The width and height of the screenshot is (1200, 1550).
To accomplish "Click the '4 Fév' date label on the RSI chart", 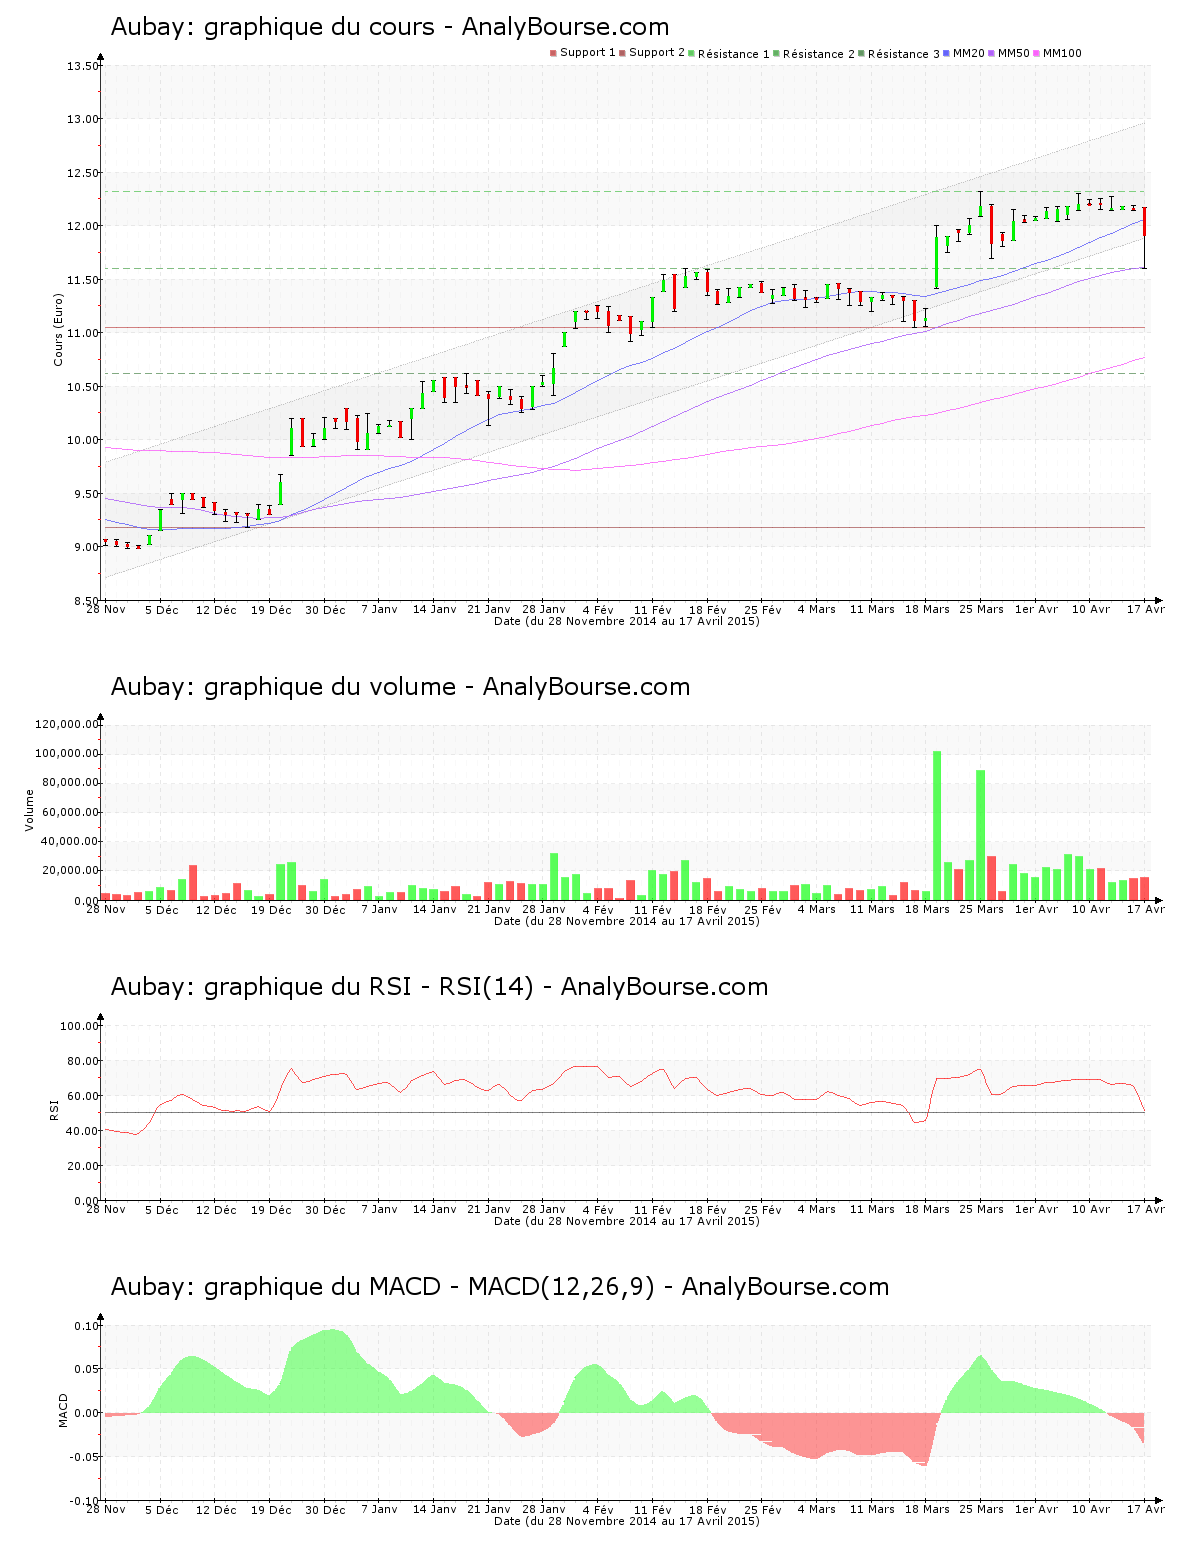I will [x=598, y=1210].
